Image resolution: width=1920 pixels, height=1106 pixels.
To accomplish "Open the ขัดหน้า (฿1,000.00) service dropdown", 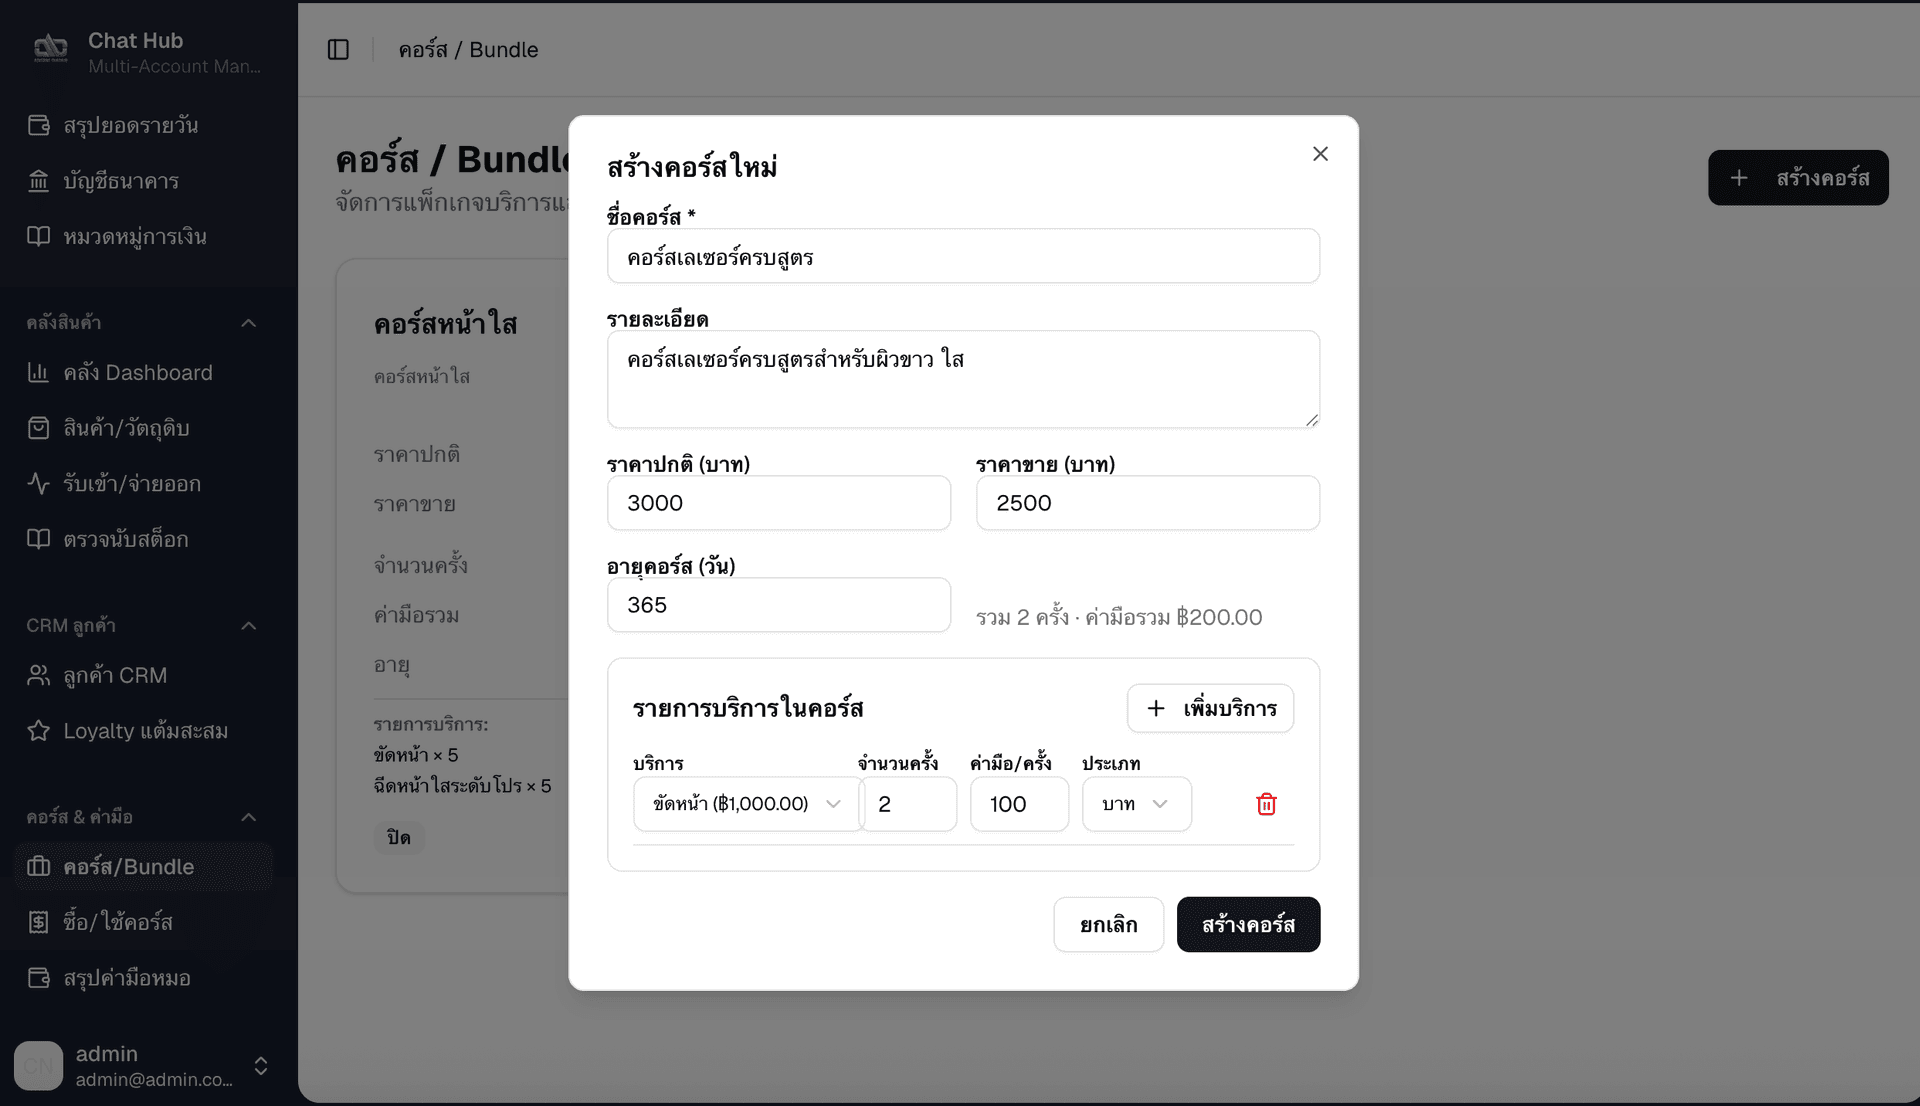I will [x=745, y=804].
